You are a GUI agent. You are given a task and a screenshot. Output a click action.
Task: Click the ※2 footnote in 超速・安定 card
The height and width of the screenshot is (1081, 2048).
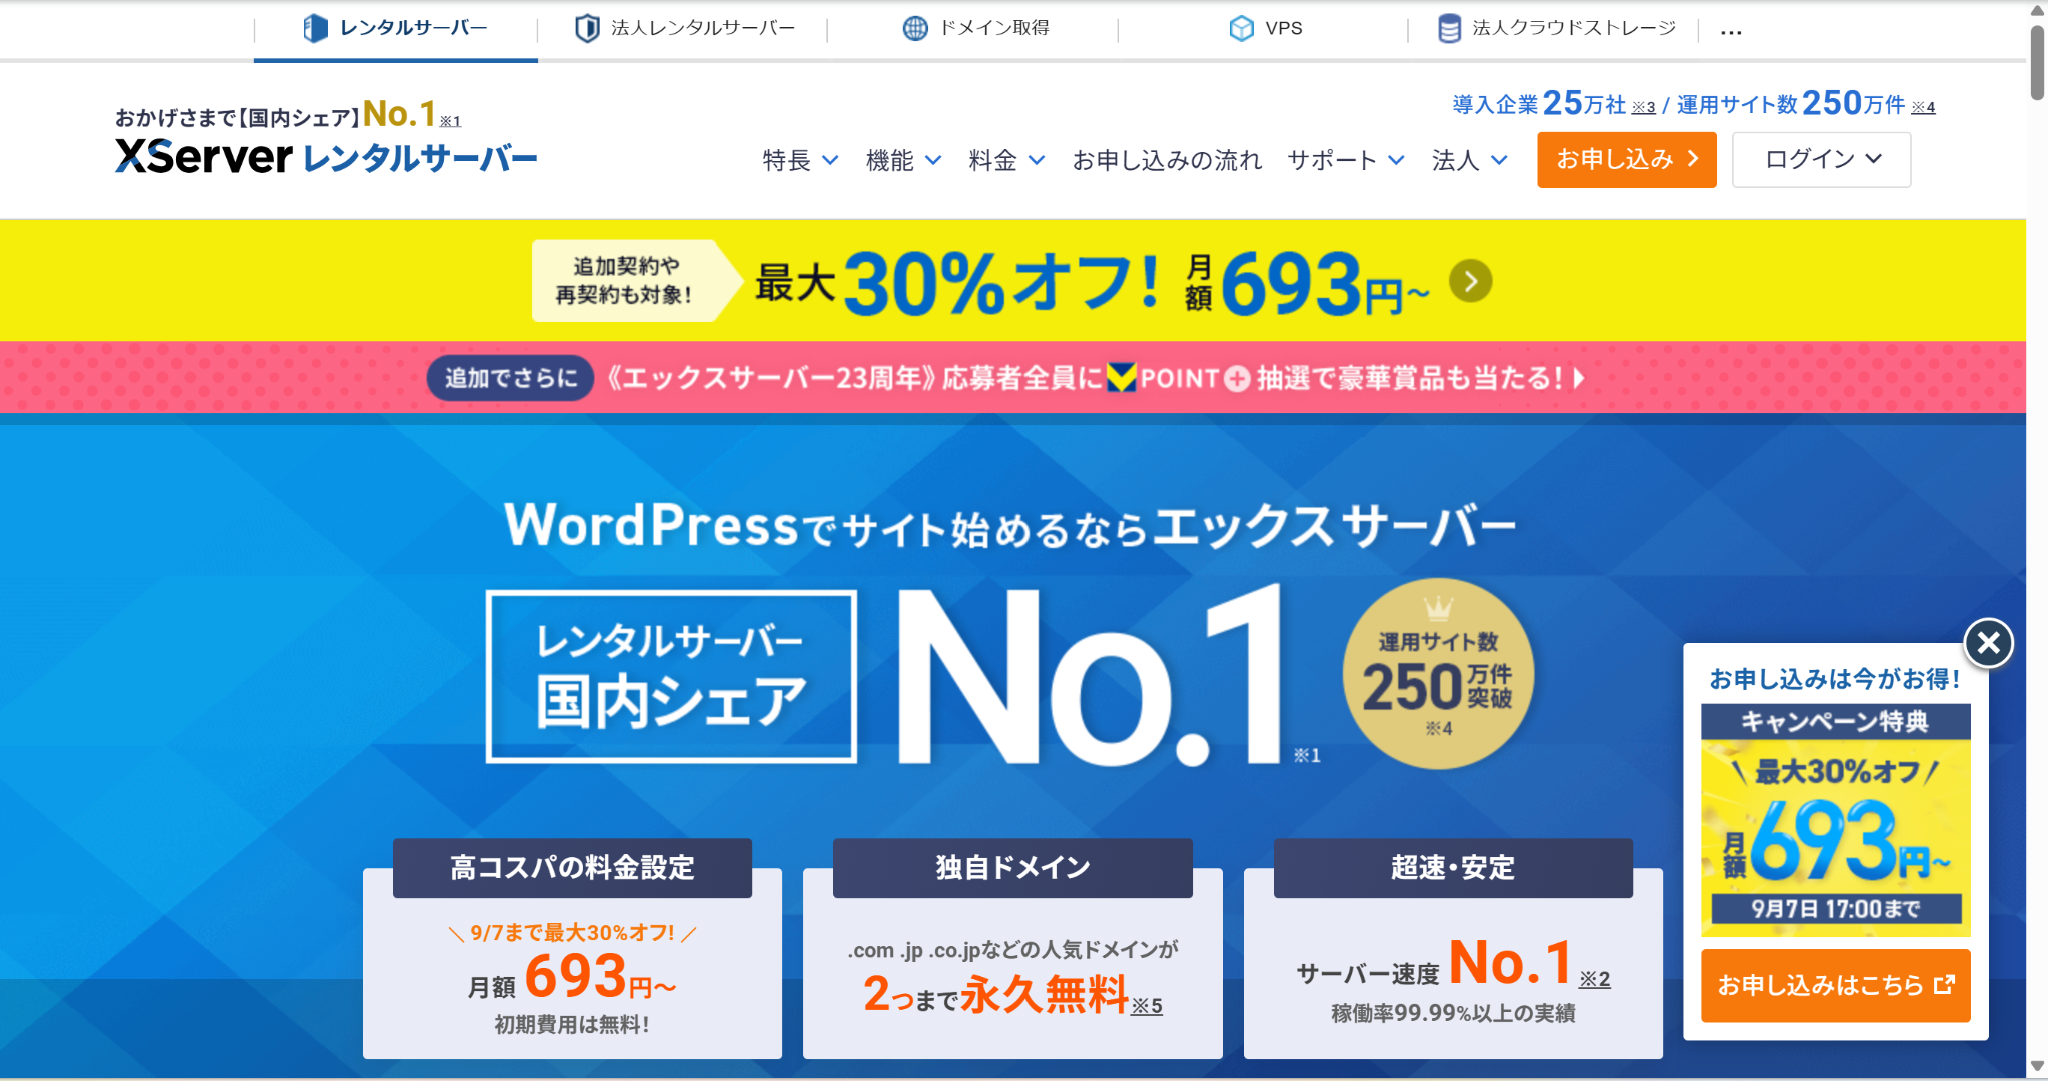[x=1595, y=979]
